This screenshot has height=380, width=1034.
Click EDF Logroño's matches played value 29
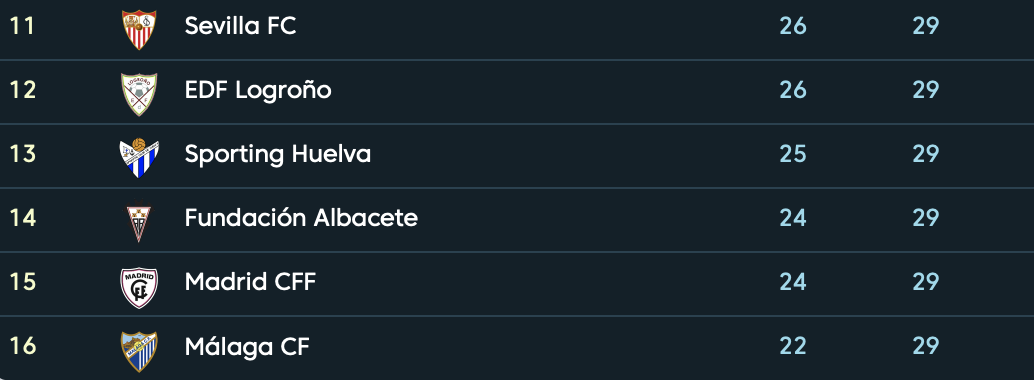[x=925, y=90]
